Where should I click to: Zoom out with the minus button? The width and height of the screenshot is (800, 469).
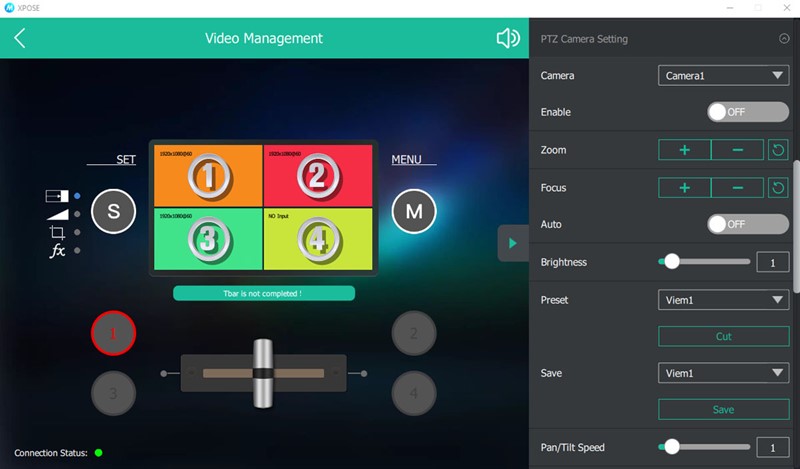(x=737, y=150)
